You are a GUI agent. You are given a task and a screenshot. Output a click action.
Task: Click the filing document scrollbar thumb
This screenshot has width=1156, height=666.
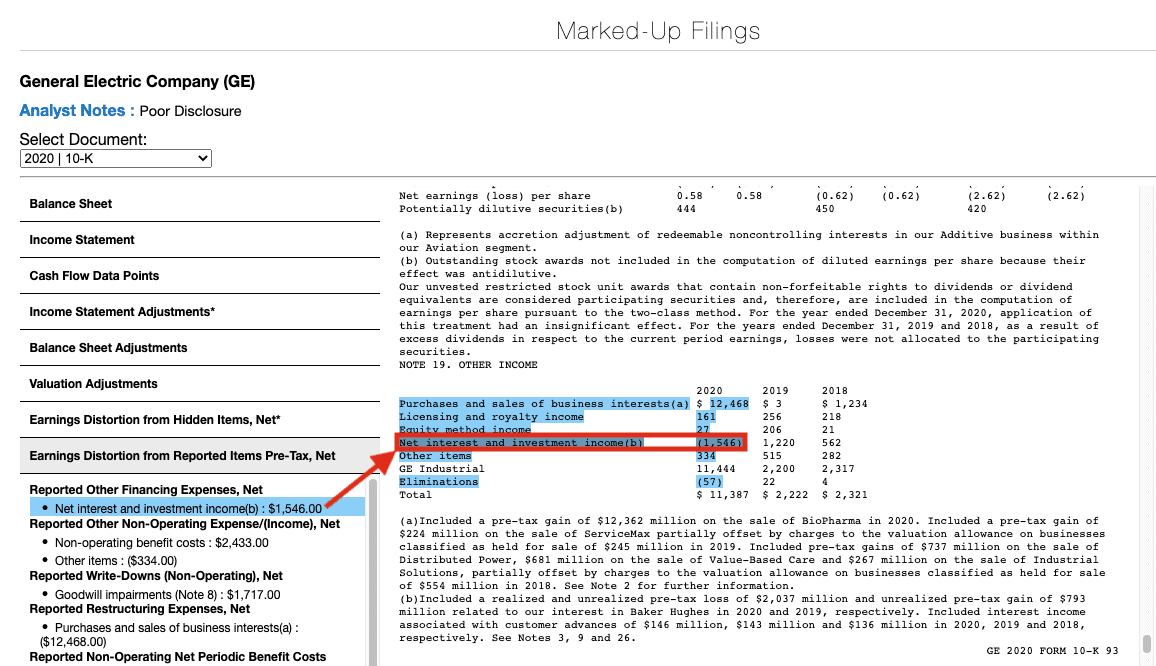[x=1146, y=644]
